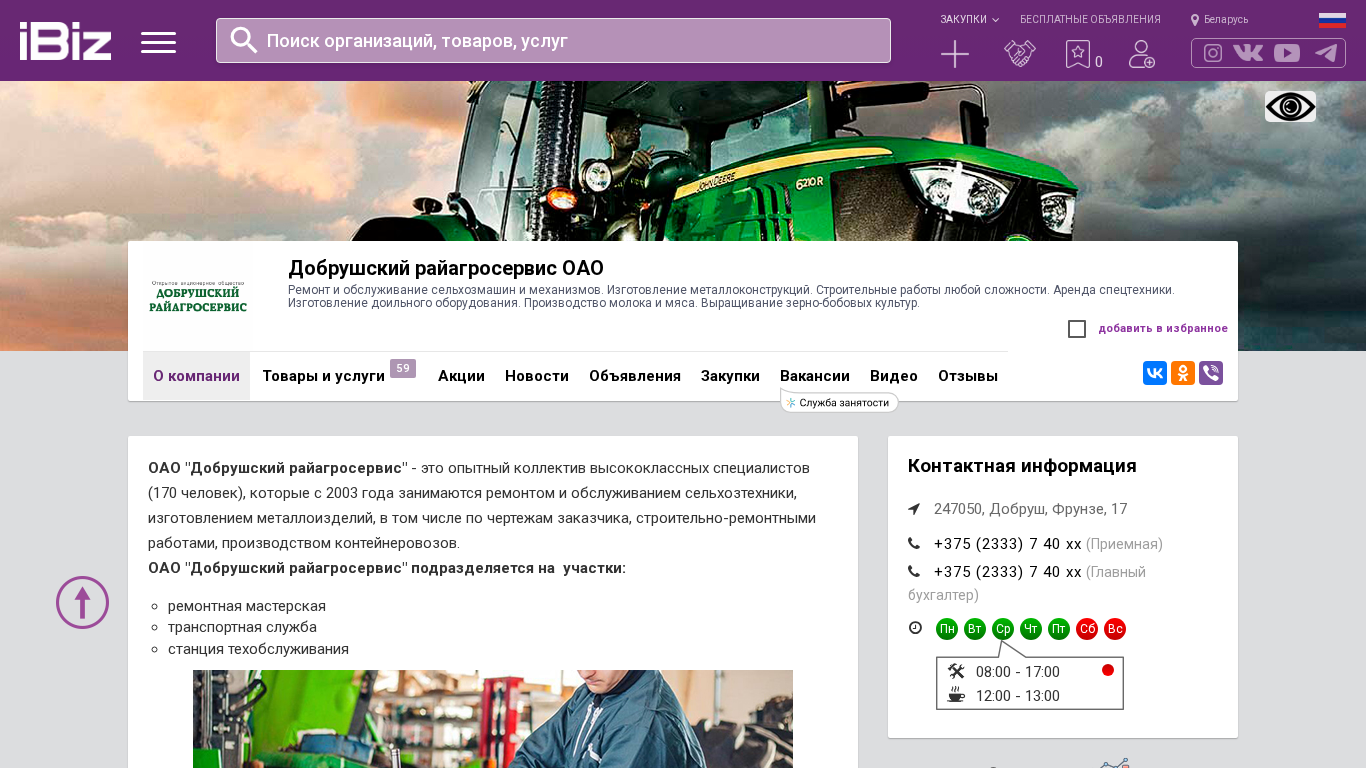Screen dimensions: 1366x768
Task: Select the Ср weekday circle
Action: point(1003,629)
